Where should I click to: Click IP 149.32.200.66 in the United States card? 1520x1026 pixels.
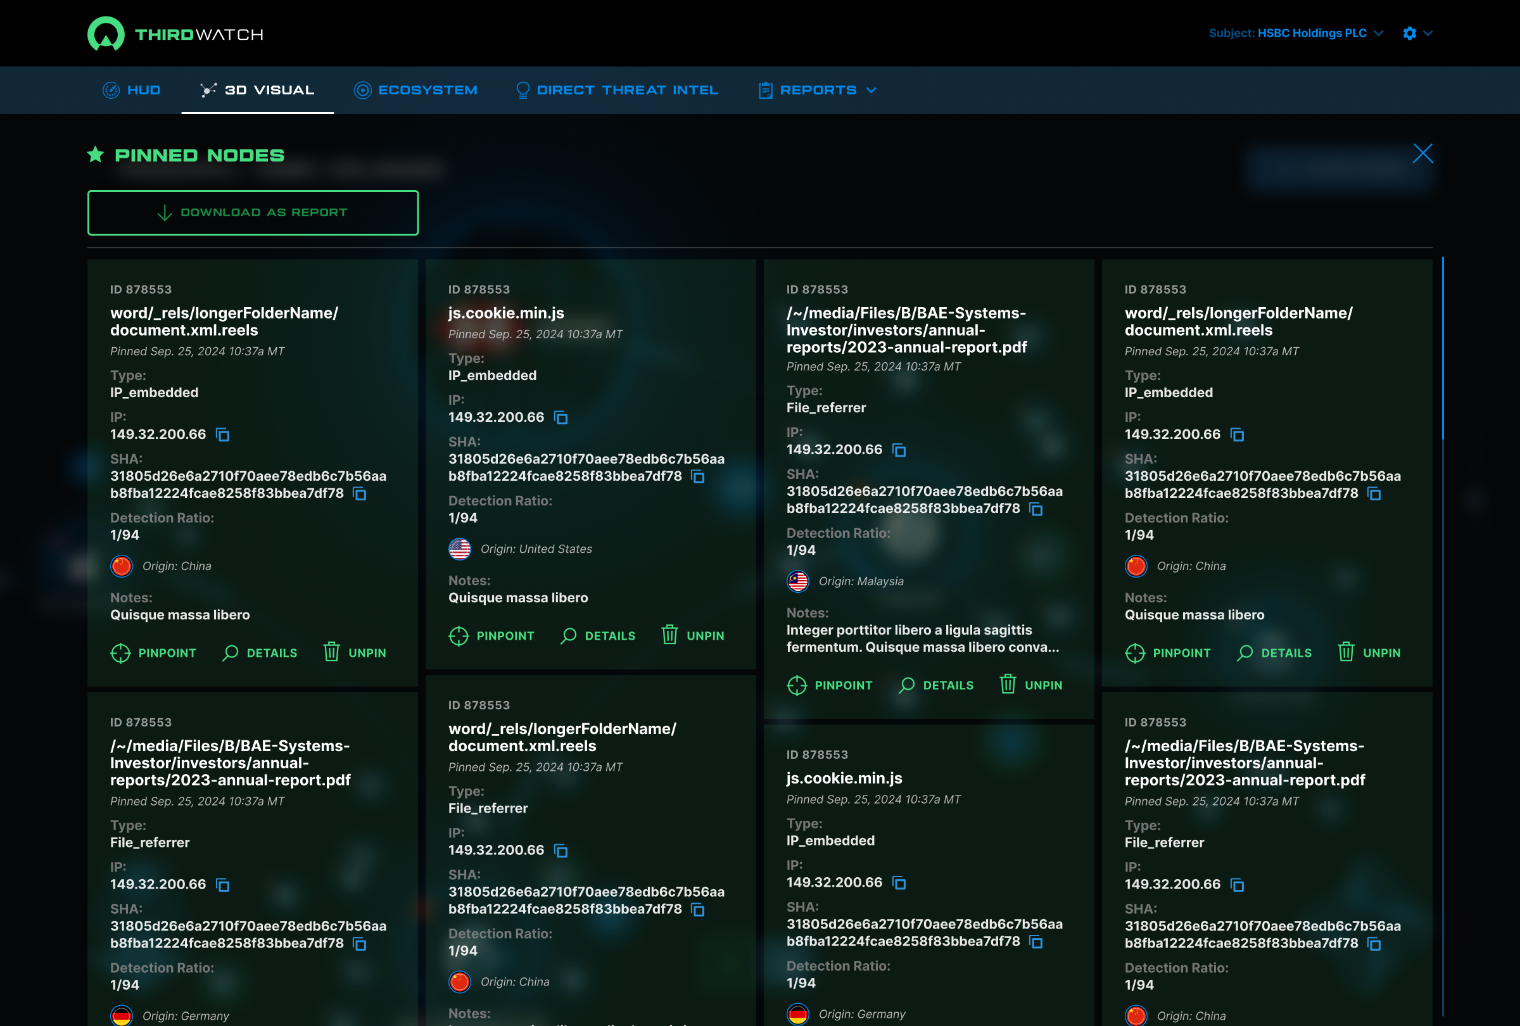pyautogui.click(x=496, y=418)
